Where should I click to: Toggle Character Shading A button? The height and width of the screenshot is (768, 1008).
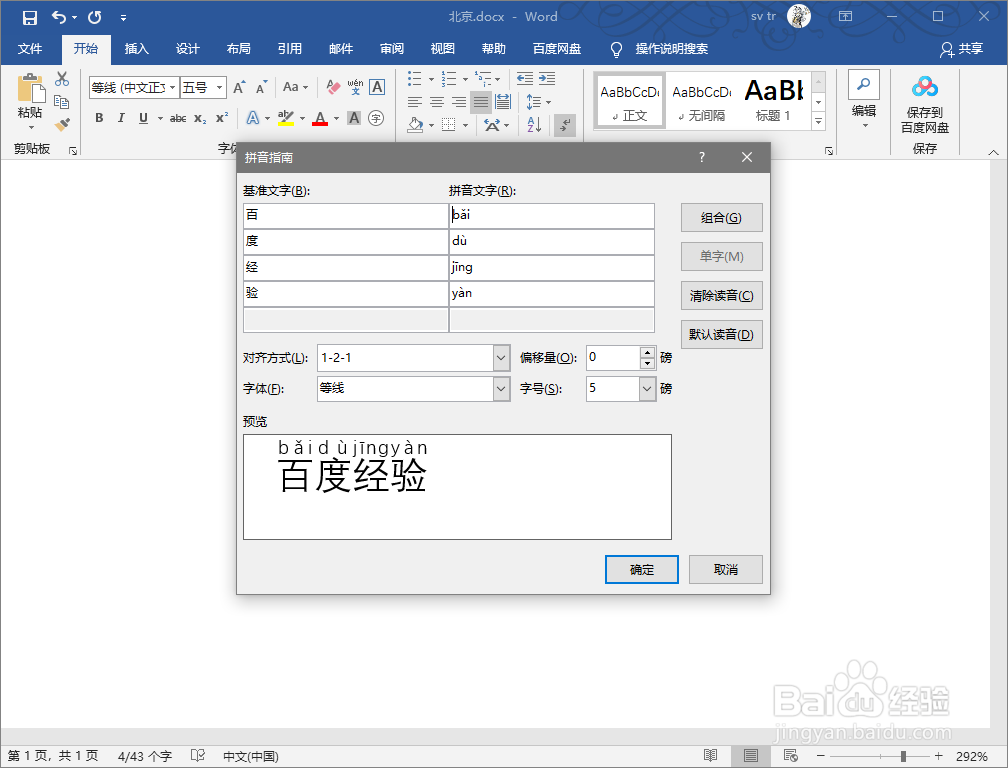coord(354,118)
